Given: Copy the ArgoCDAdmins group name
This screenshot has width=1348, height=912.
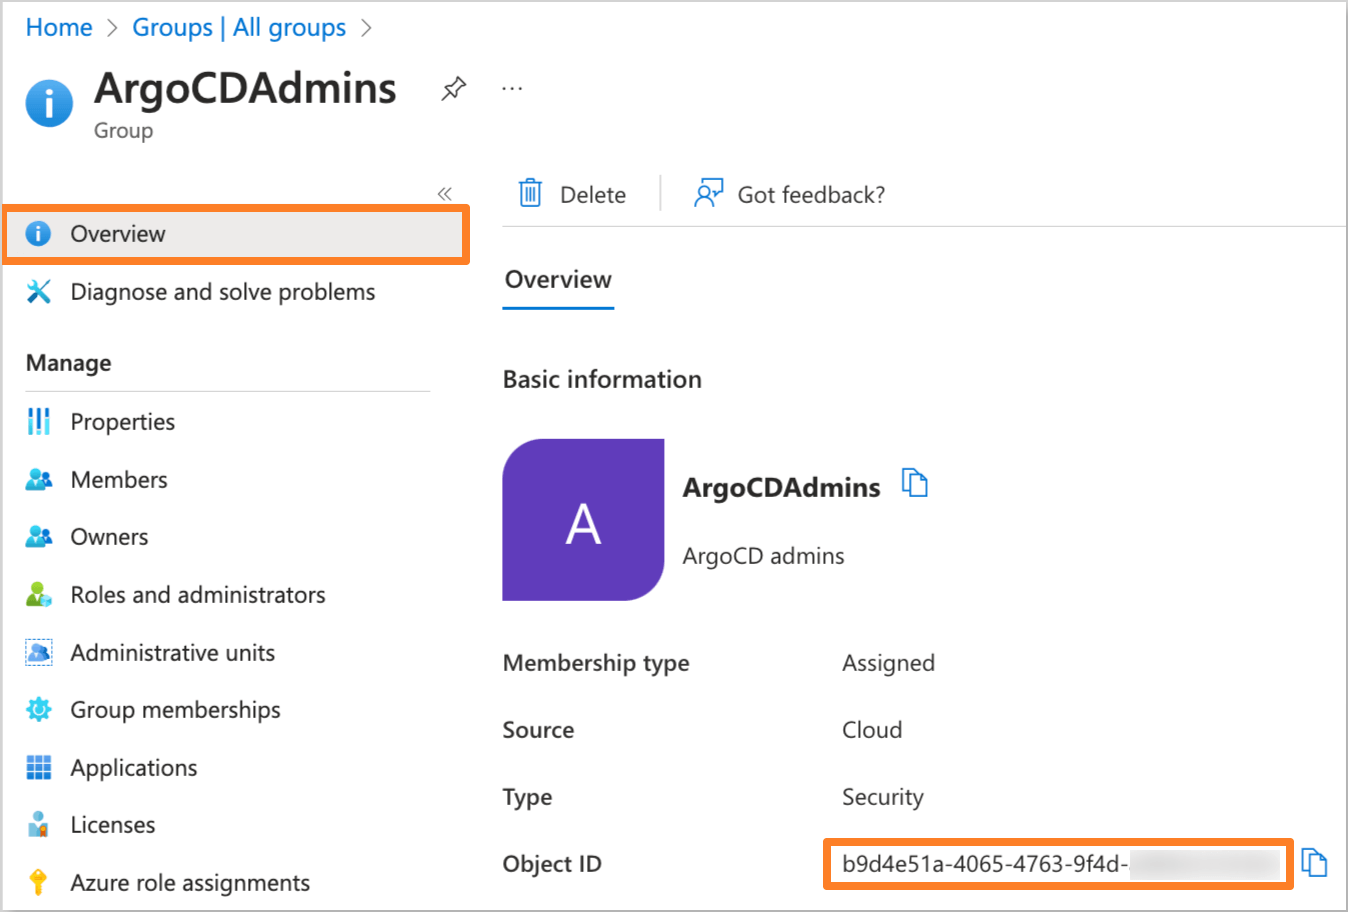Looking at the screenshot, I should pos(915,482).
